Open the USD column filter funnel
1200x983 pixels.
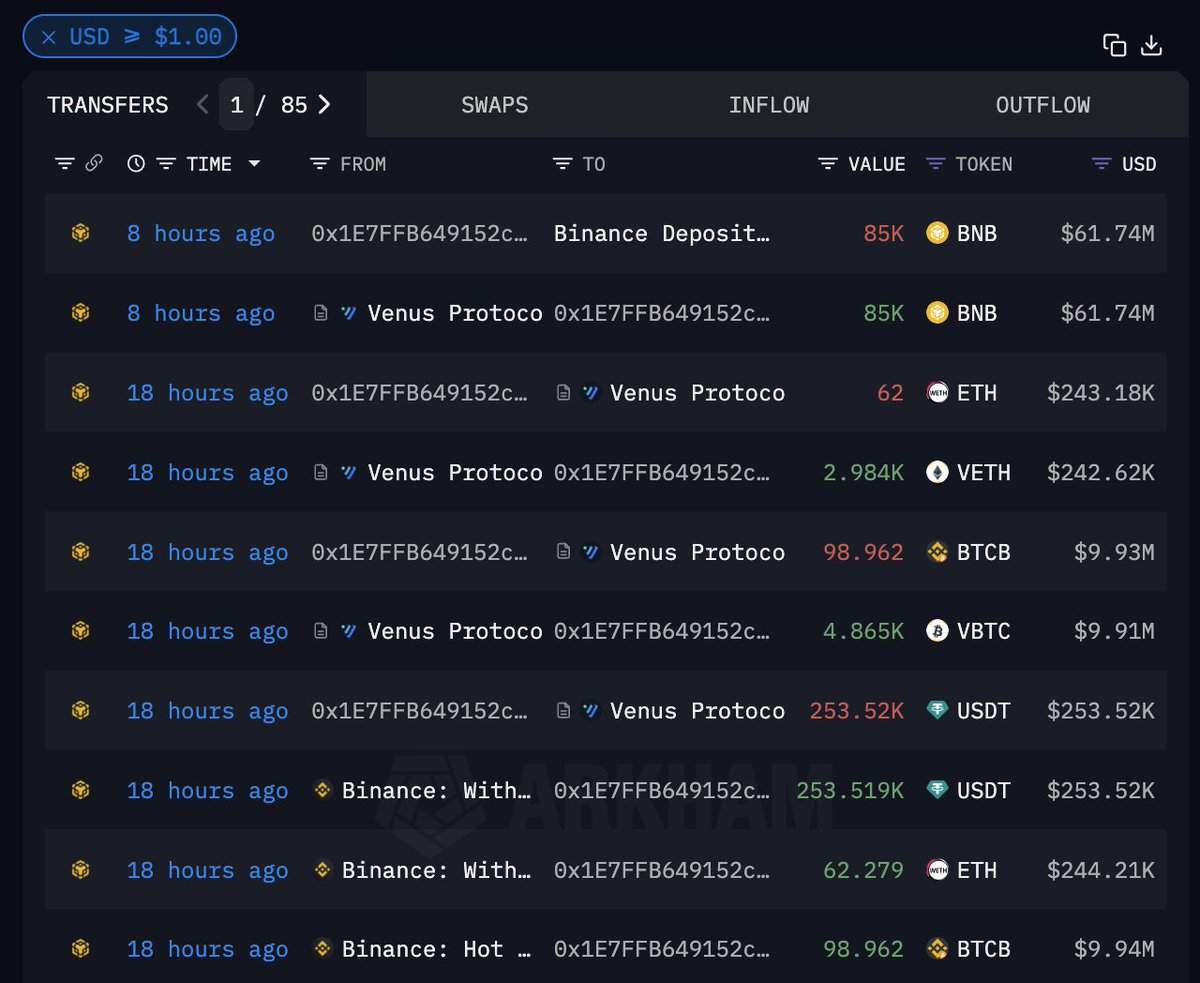1100,163
